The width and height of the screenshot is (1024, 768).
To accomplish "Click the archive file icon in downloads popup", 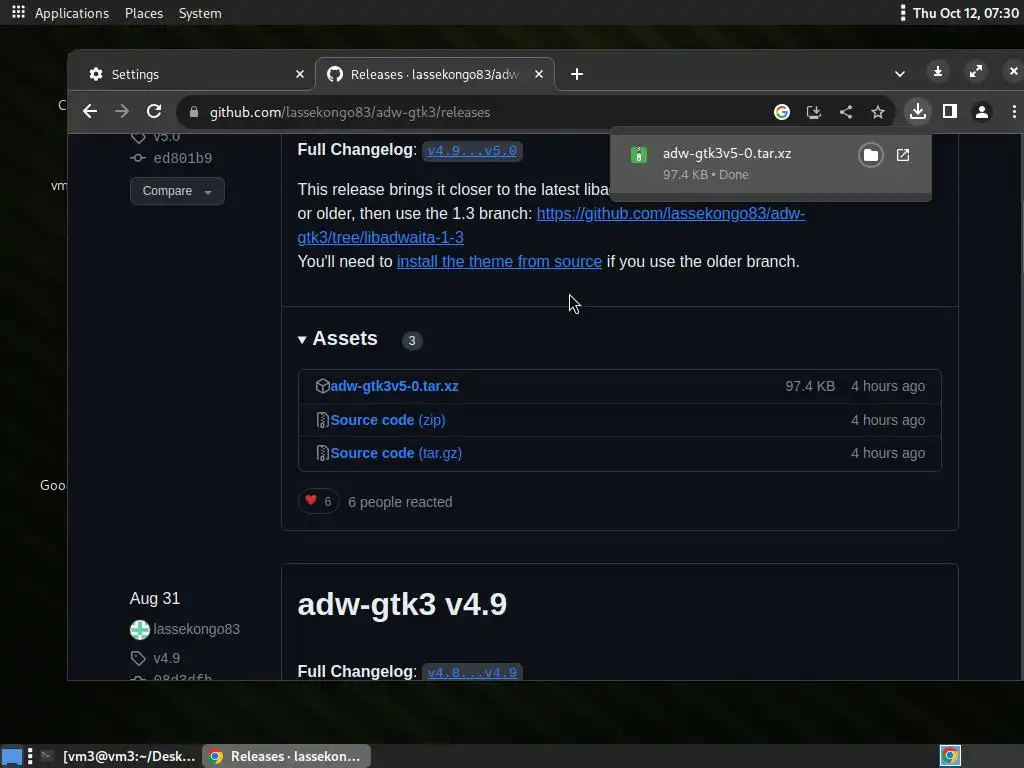I will 639,155.
